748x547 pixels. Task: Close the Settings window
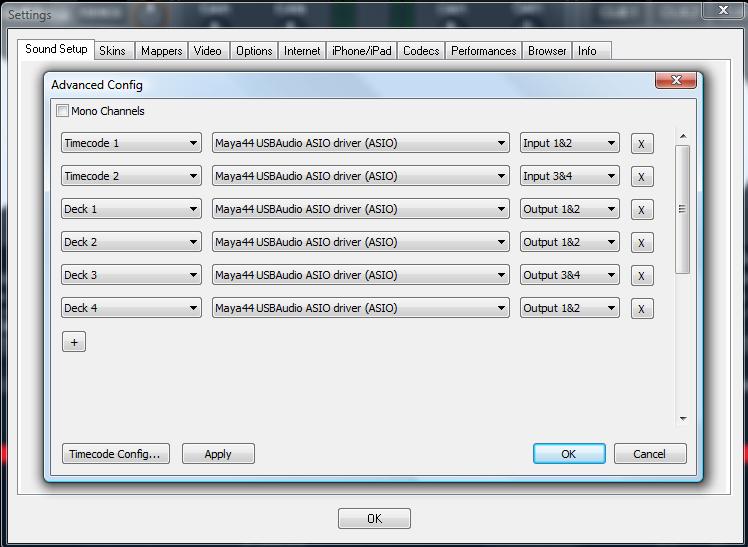tap(723, 10)
